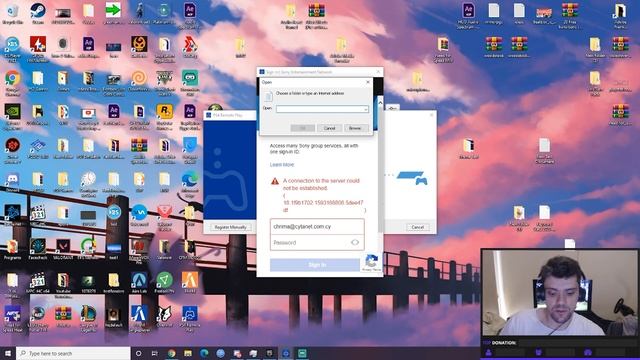
Task: Select the Overwolf wolf desktop icon
Action: [x=164, y=317]
